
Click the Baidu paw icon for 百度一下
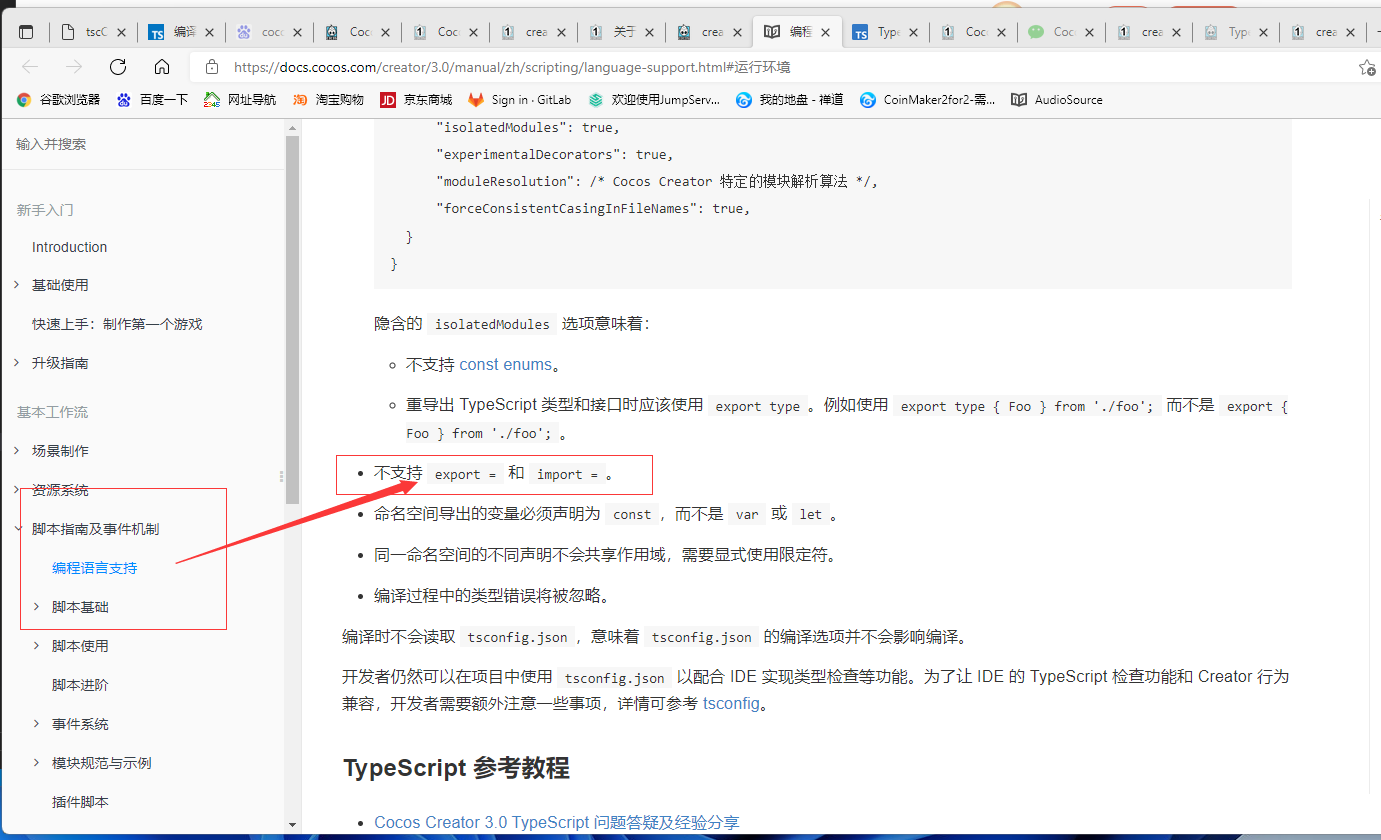click(124, 100)
